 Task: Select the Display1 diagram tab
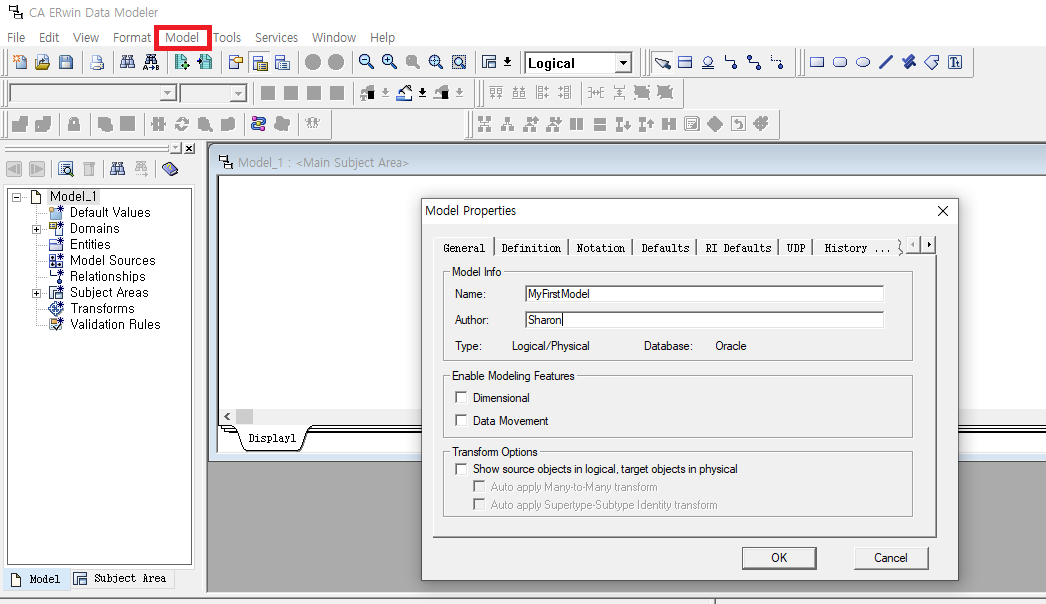(272, 438)
